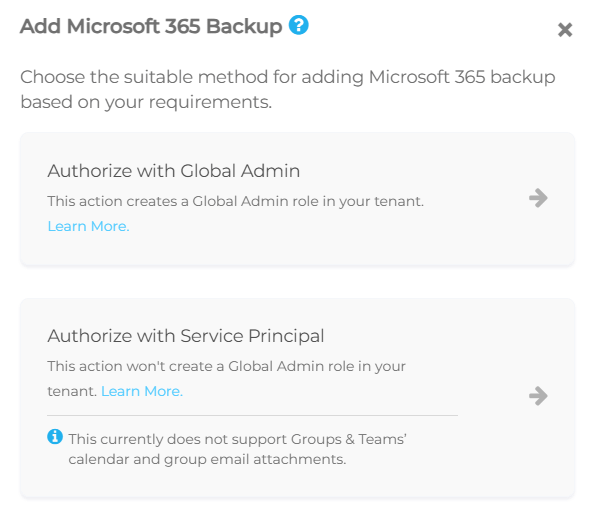Open Learn More link under Global Admin

pos(88,226)
